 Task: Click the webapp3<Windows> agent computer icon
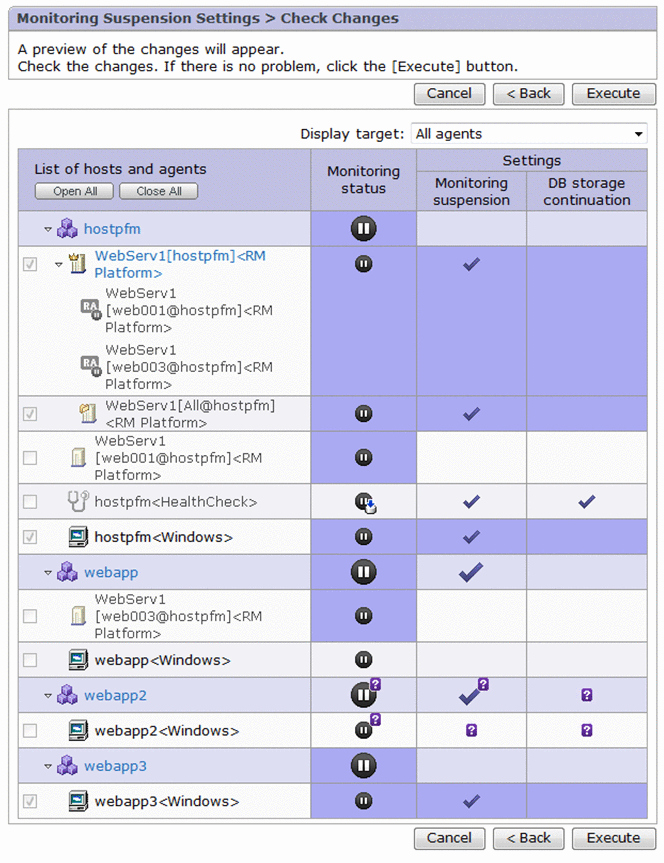click(x=78, y=801)
